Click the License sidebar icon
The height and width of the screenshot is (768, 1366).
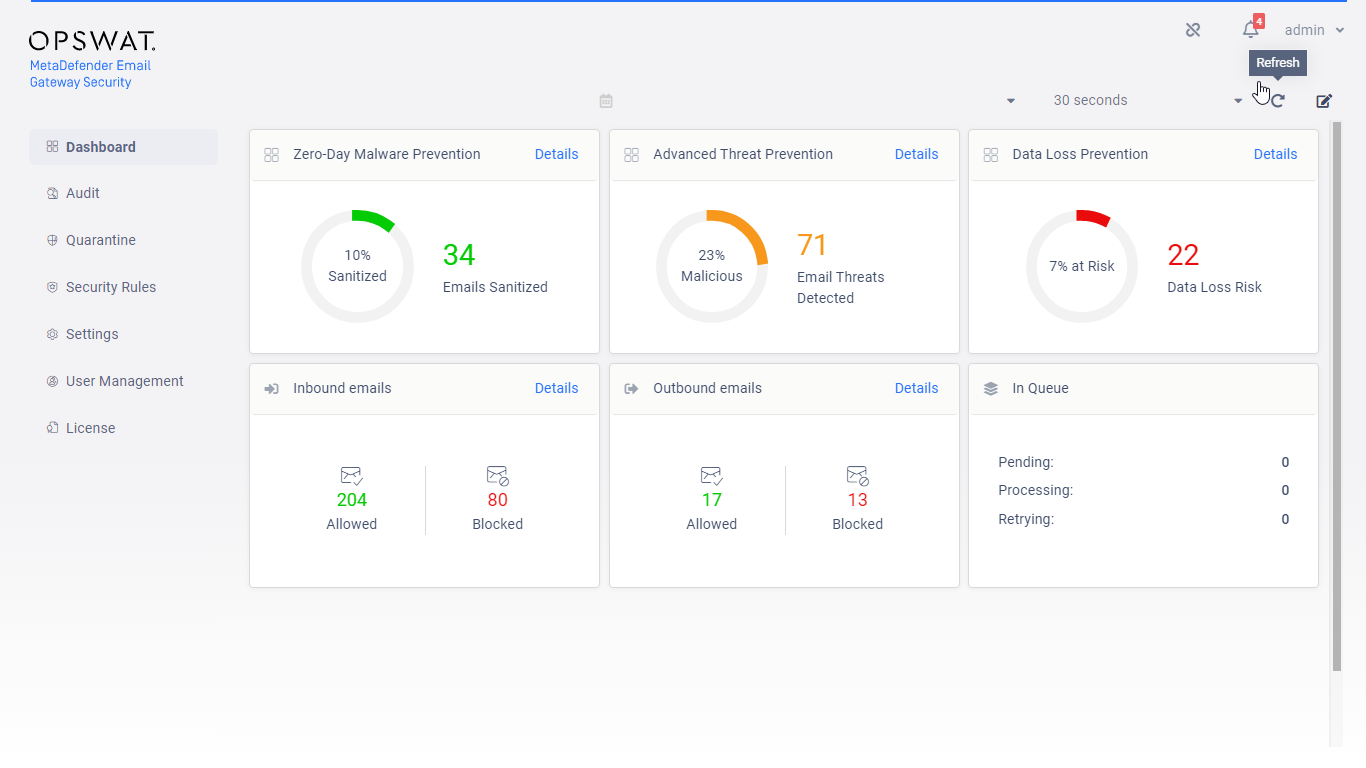click(52, 428)
